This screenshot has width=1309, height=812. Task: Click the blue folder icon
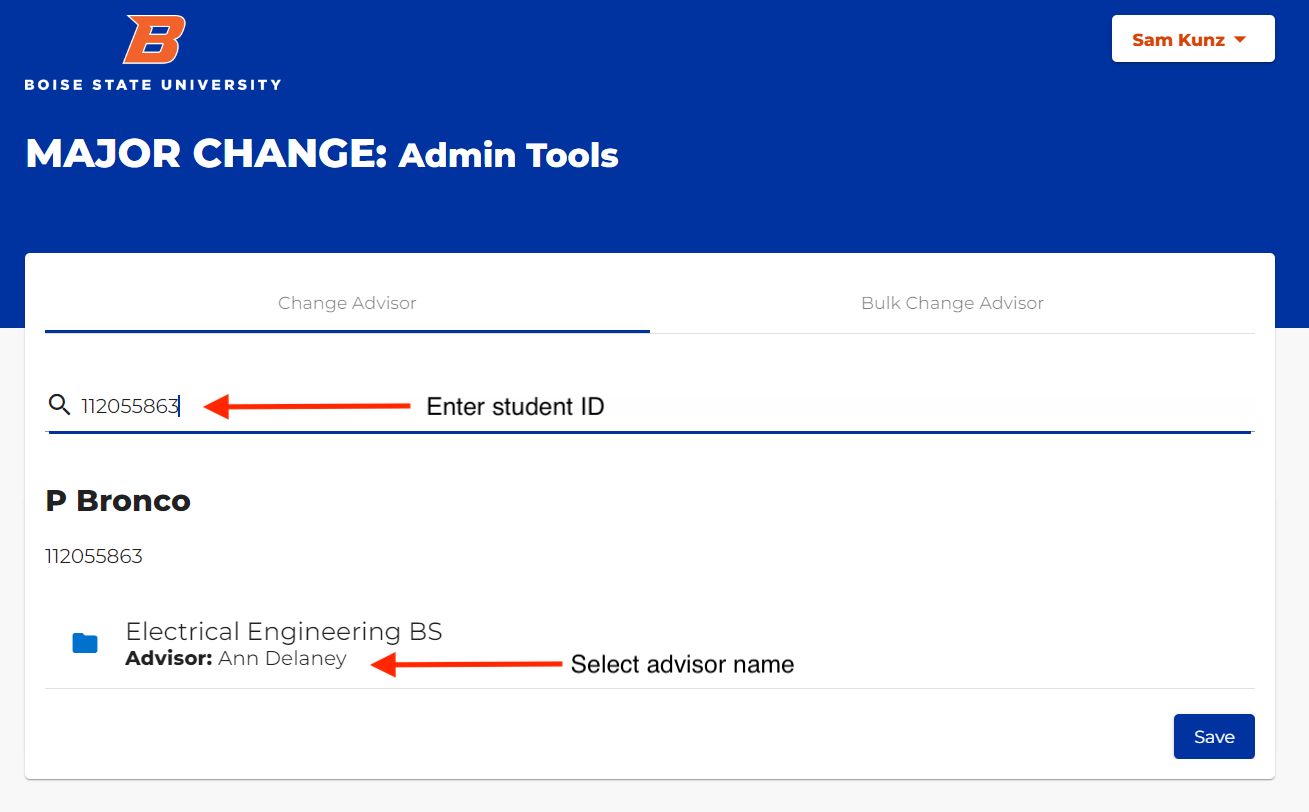coord(85,643)
